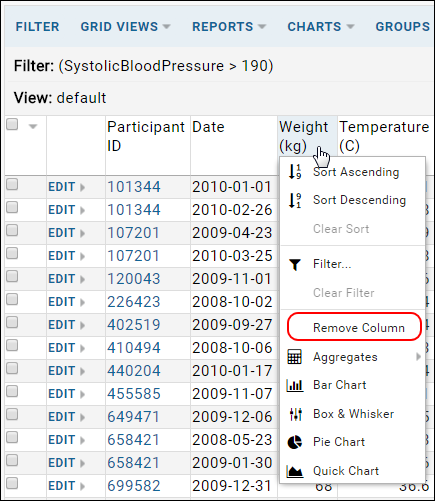Image resolution: width=435 pixels, height=501 pixels.
Task: Click the Quick Chart area icon
Action: (295, 471)
